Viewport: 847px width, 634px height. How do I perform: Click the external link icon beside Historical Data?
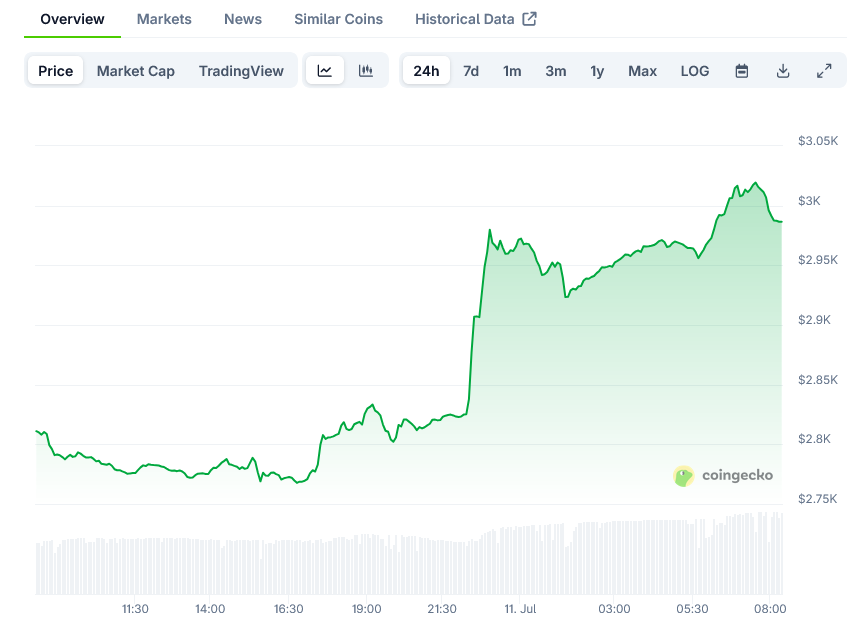pyautogui.click(x=530, y=19)
